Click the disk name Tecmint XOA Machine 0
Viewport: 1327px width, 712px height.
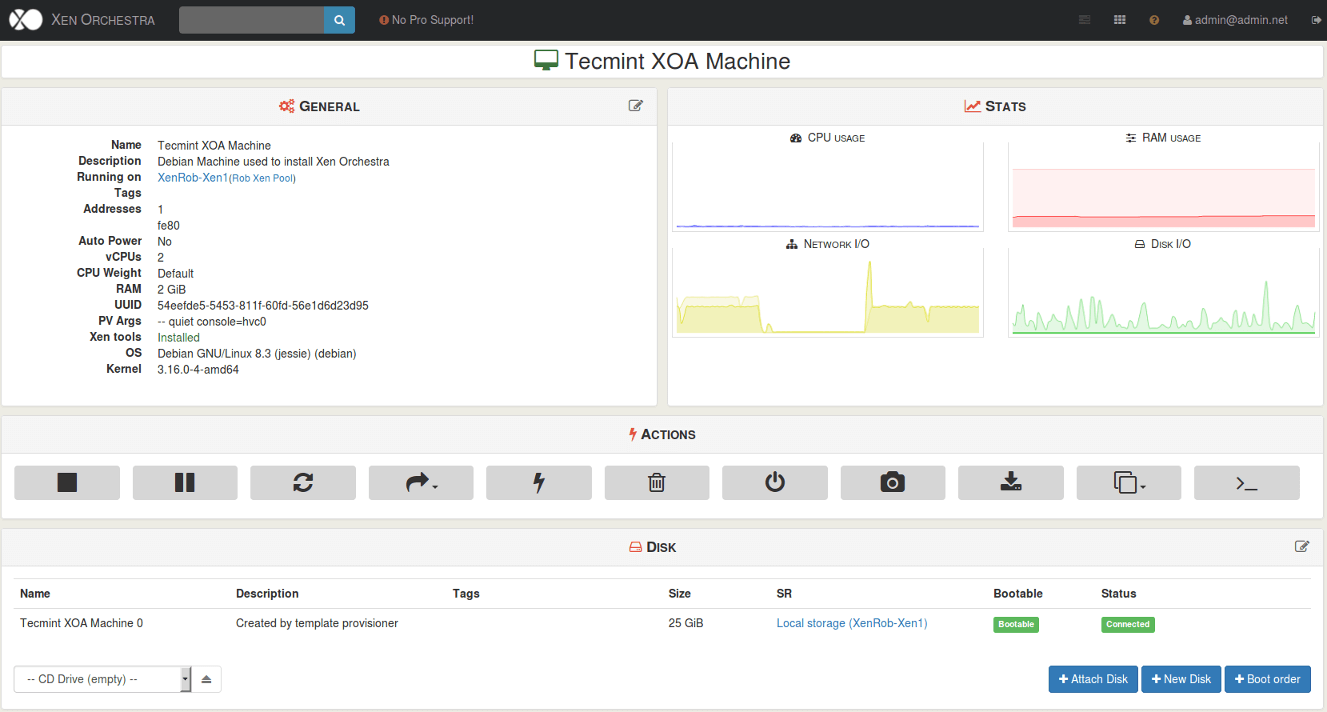pos(81,623)
